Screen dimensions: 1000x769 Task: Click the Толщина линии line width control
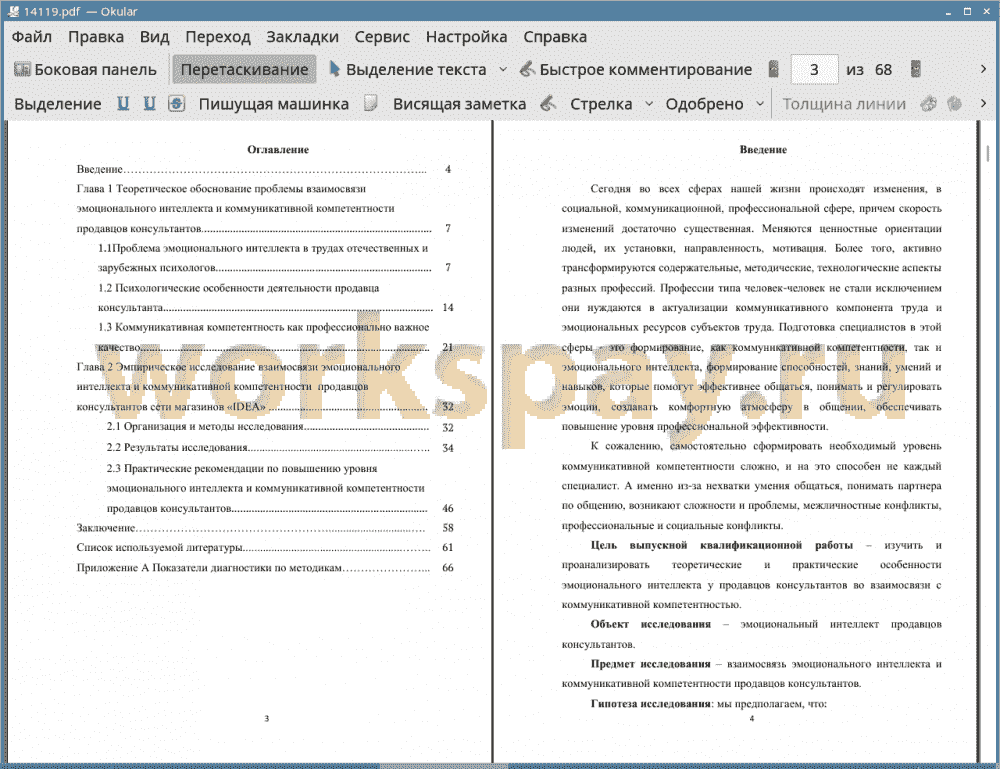pyautogui.click(x=844, y=104)
